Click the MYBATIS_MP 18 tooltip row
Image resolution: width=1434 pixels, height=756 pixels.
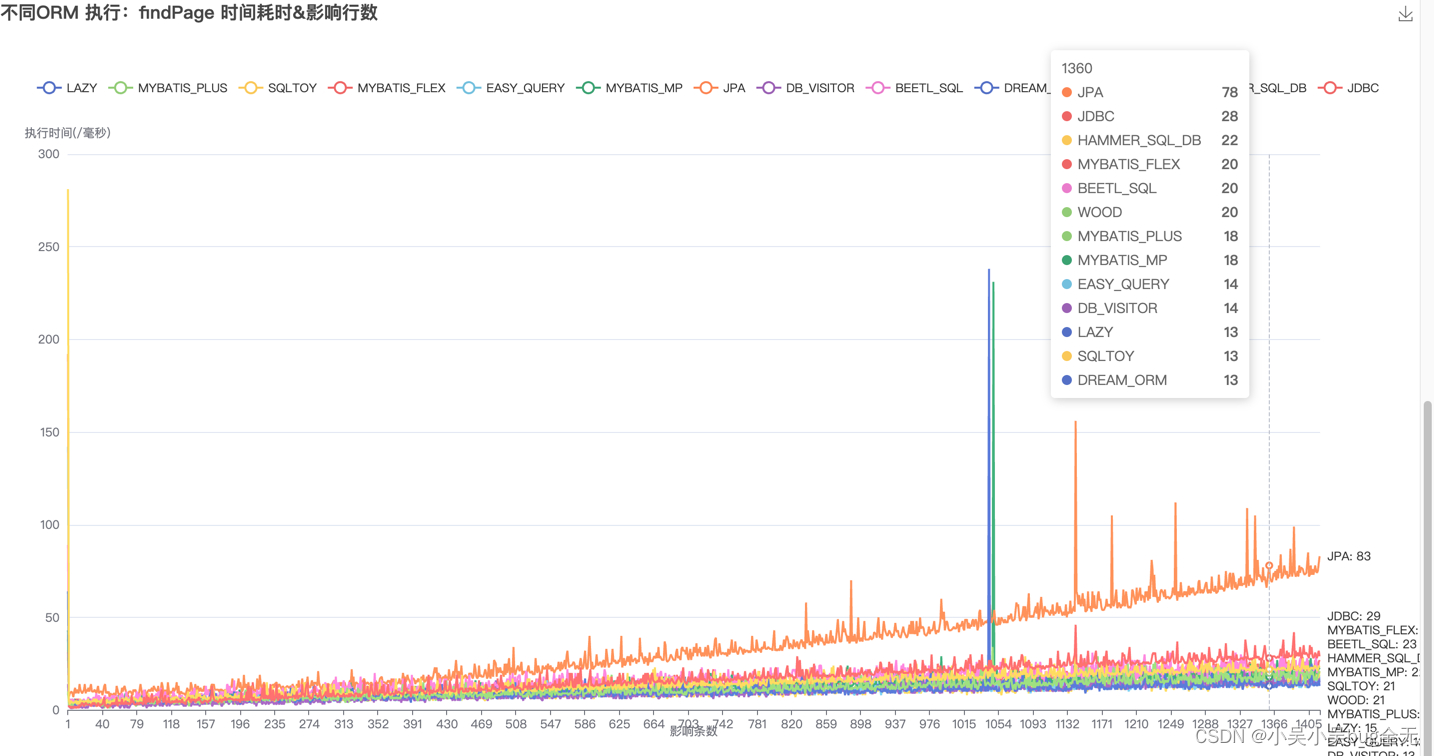pyautogui.click(x=1150, y=260)
